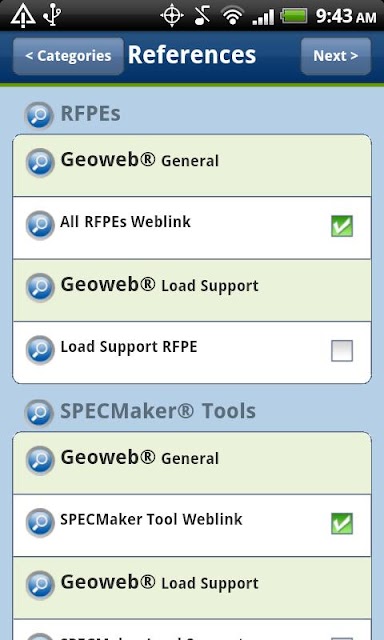
Task: Tap the Next button
Action: (336, 56)
